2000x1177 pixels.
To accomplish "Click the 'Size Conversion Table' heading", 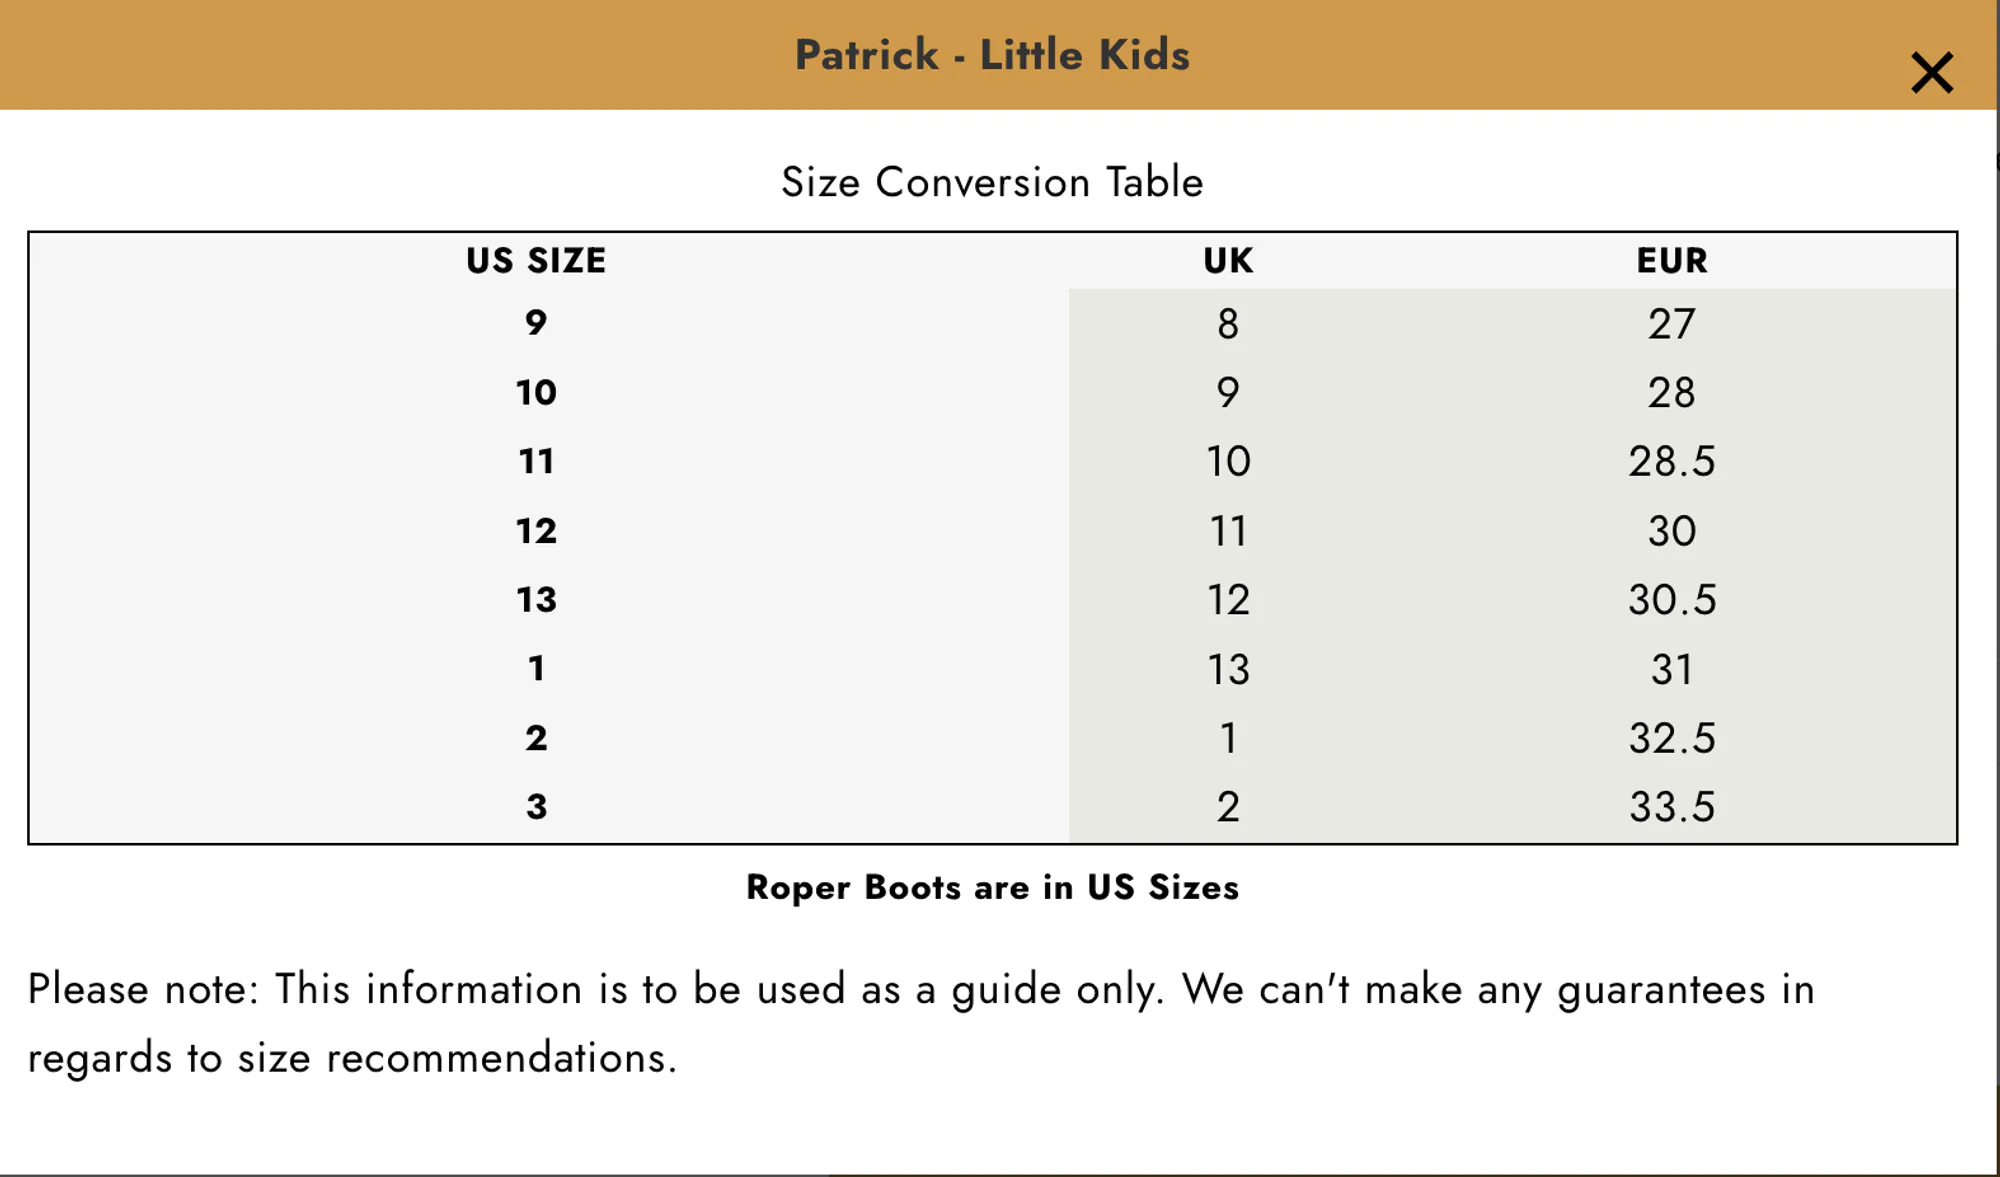I will pyautogui.click(x=992, y=183).
